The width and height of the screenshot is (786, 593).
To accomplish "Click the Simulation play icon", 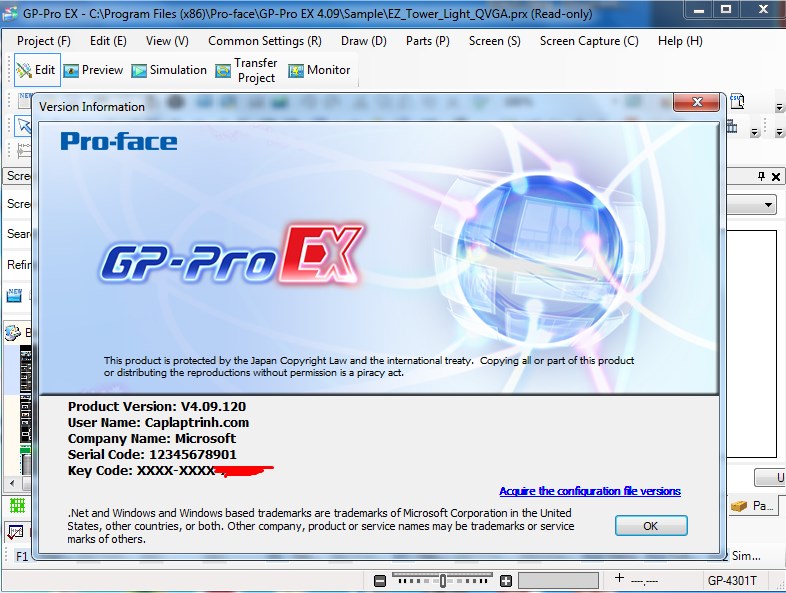I will pyautogui.click(x=139, y=71).
